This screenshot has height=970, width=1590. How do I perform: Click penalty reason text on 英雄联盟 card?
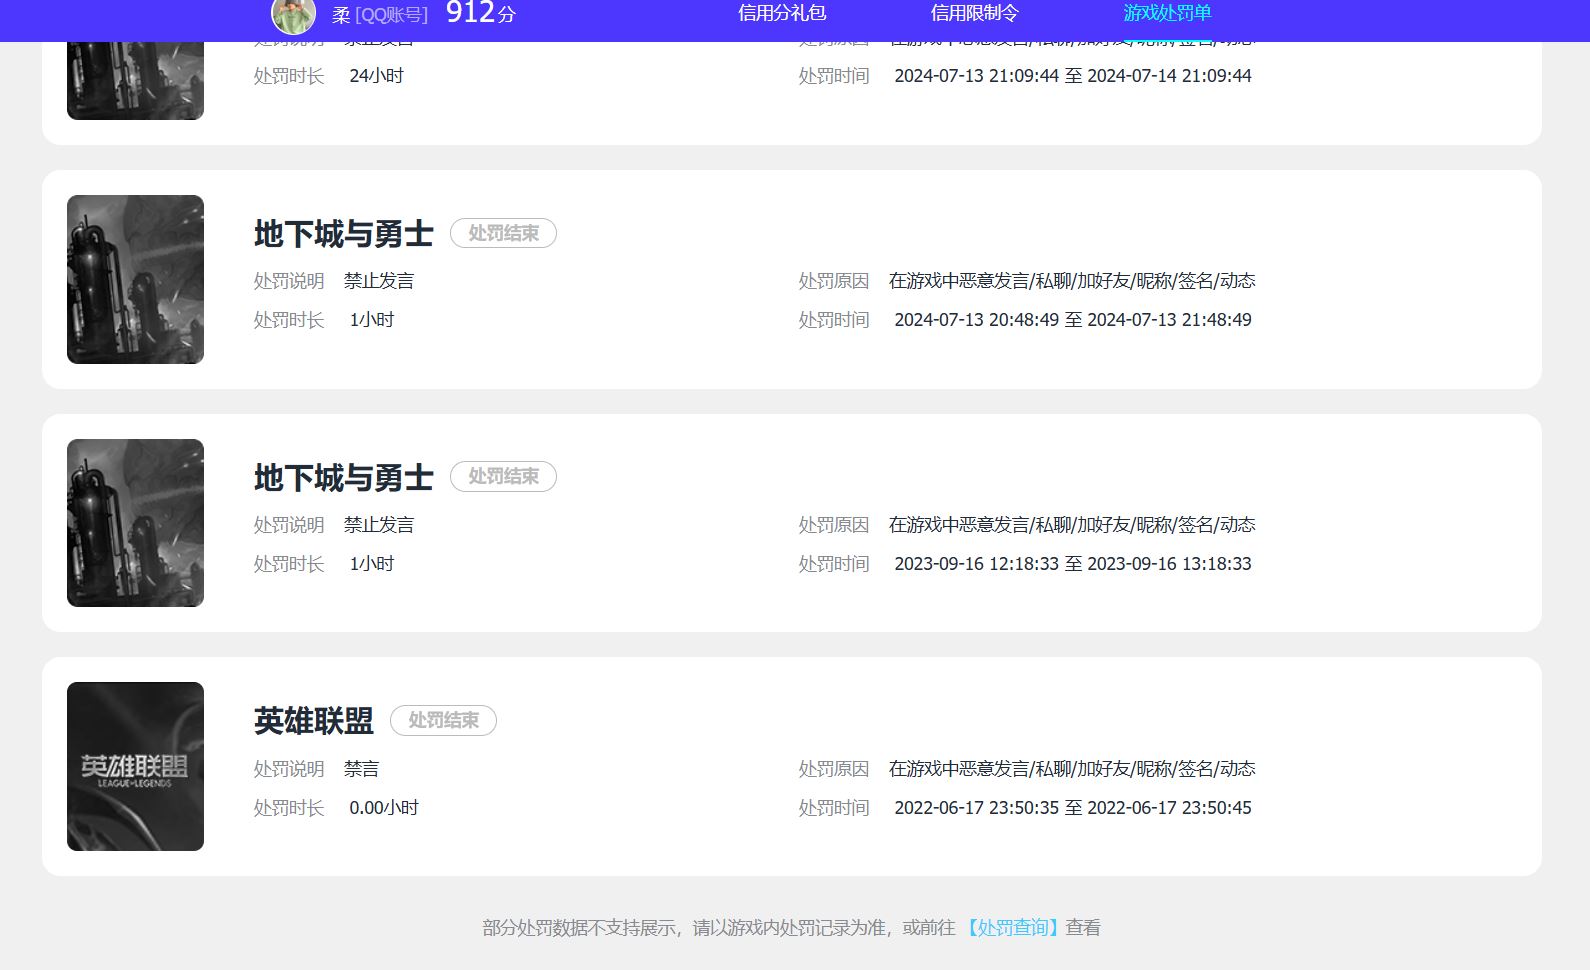tap(1072, 769)
